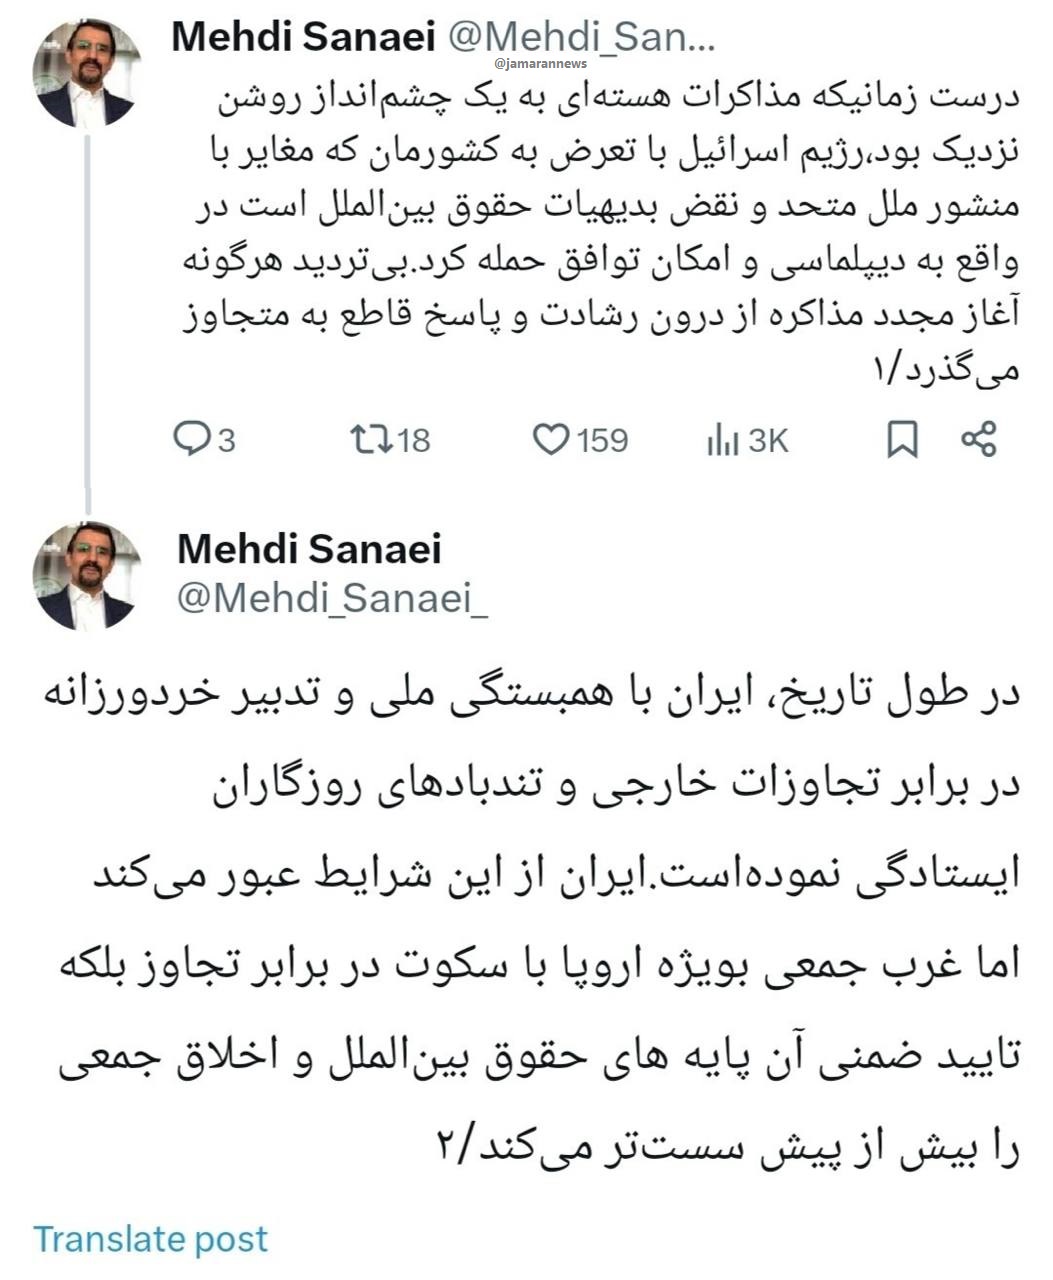Click the thread line connecting both avatars
The width and height of the screenshot is (1053, 1280).
86,320
